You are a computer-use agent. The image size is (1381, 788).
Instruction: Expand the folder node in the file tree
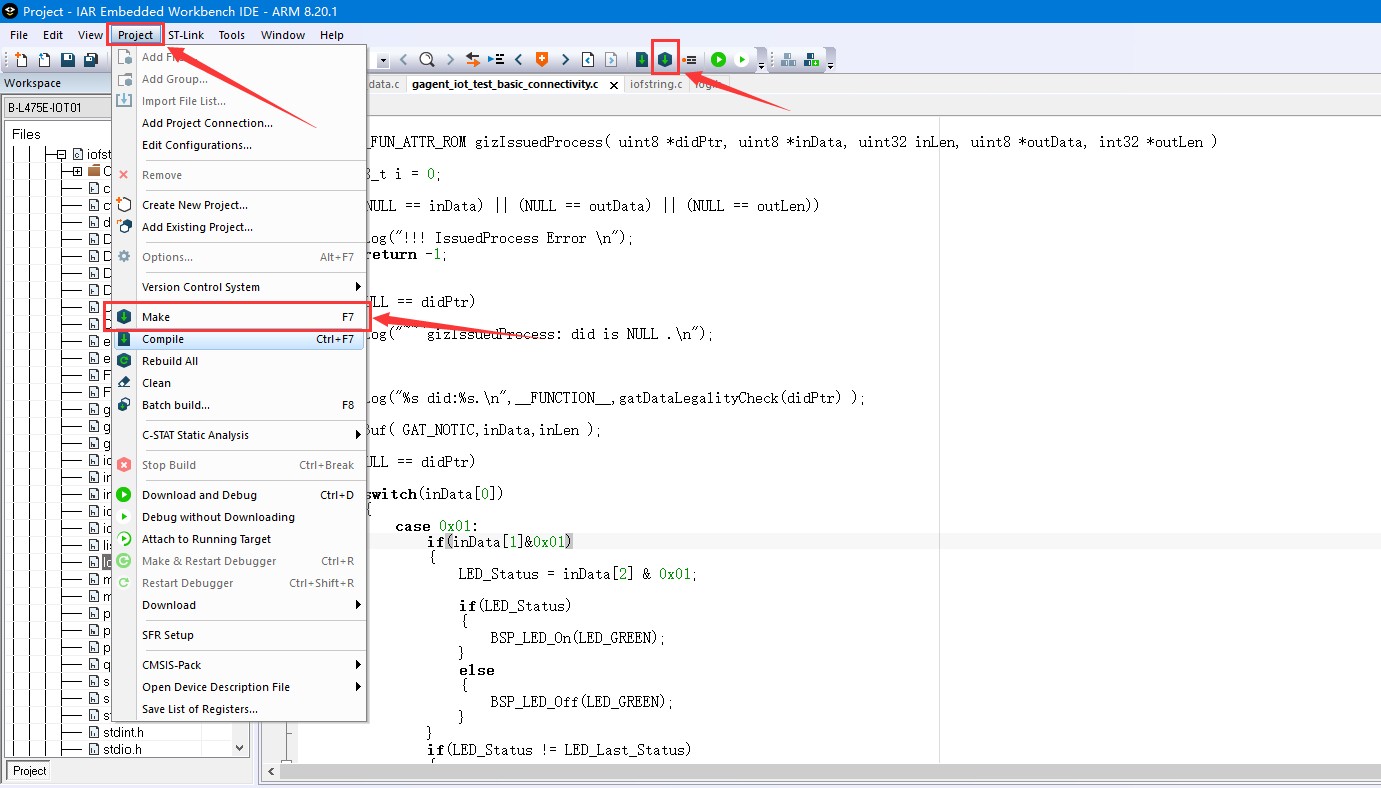click(x=77, y=171)
